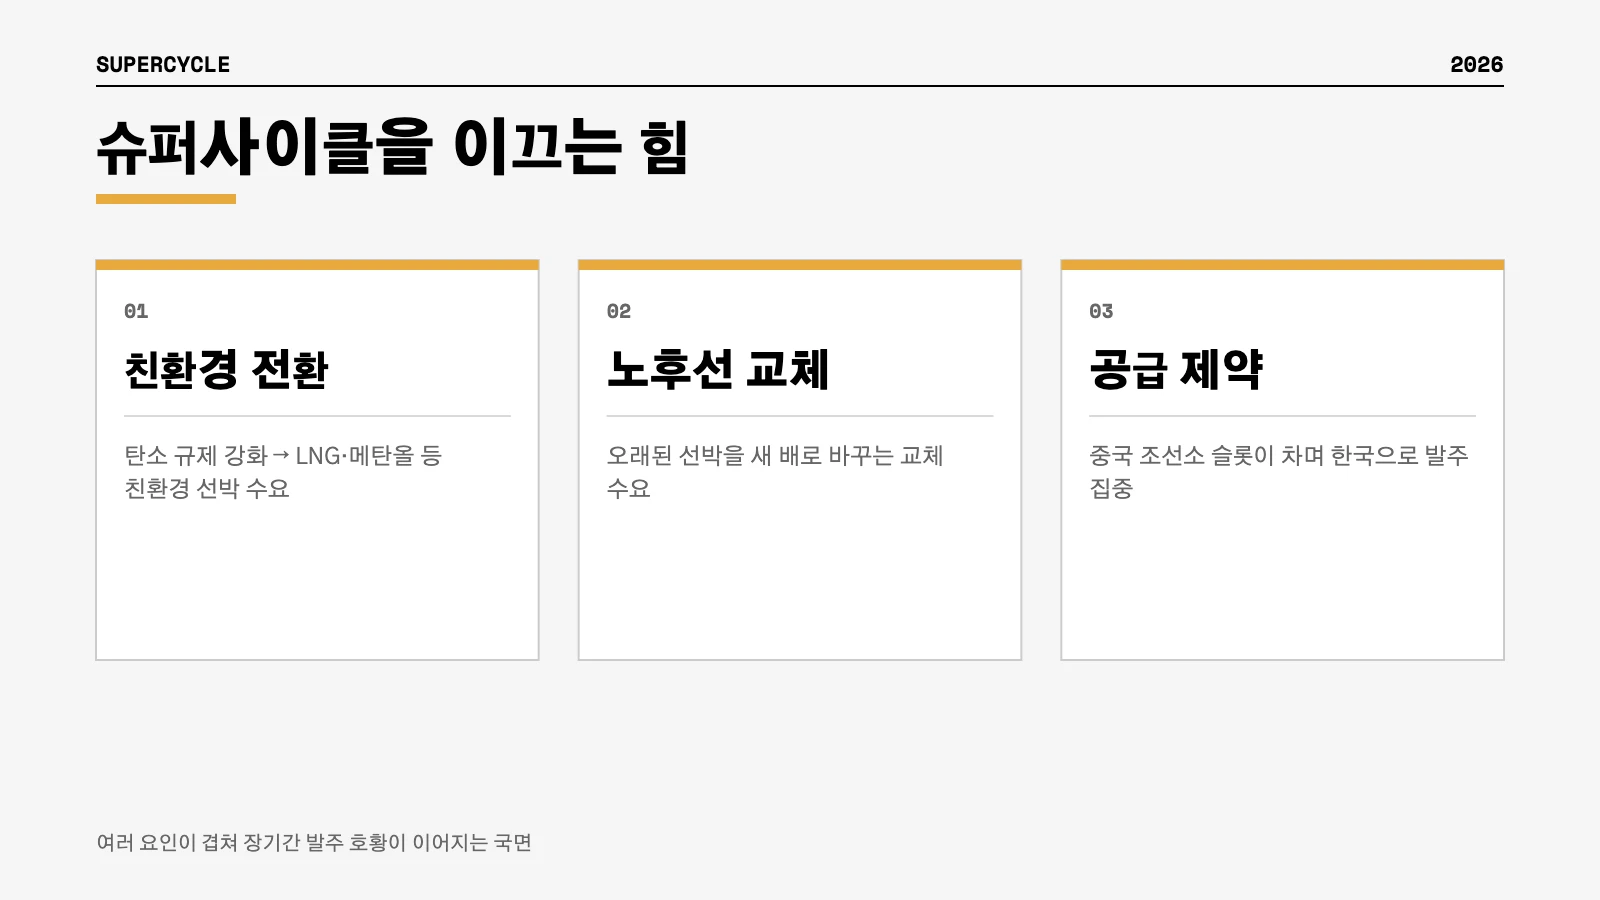
Task: Click the text 탄소 규제 강화 → LNG·메탄올 등
Action: pos(283,455)
